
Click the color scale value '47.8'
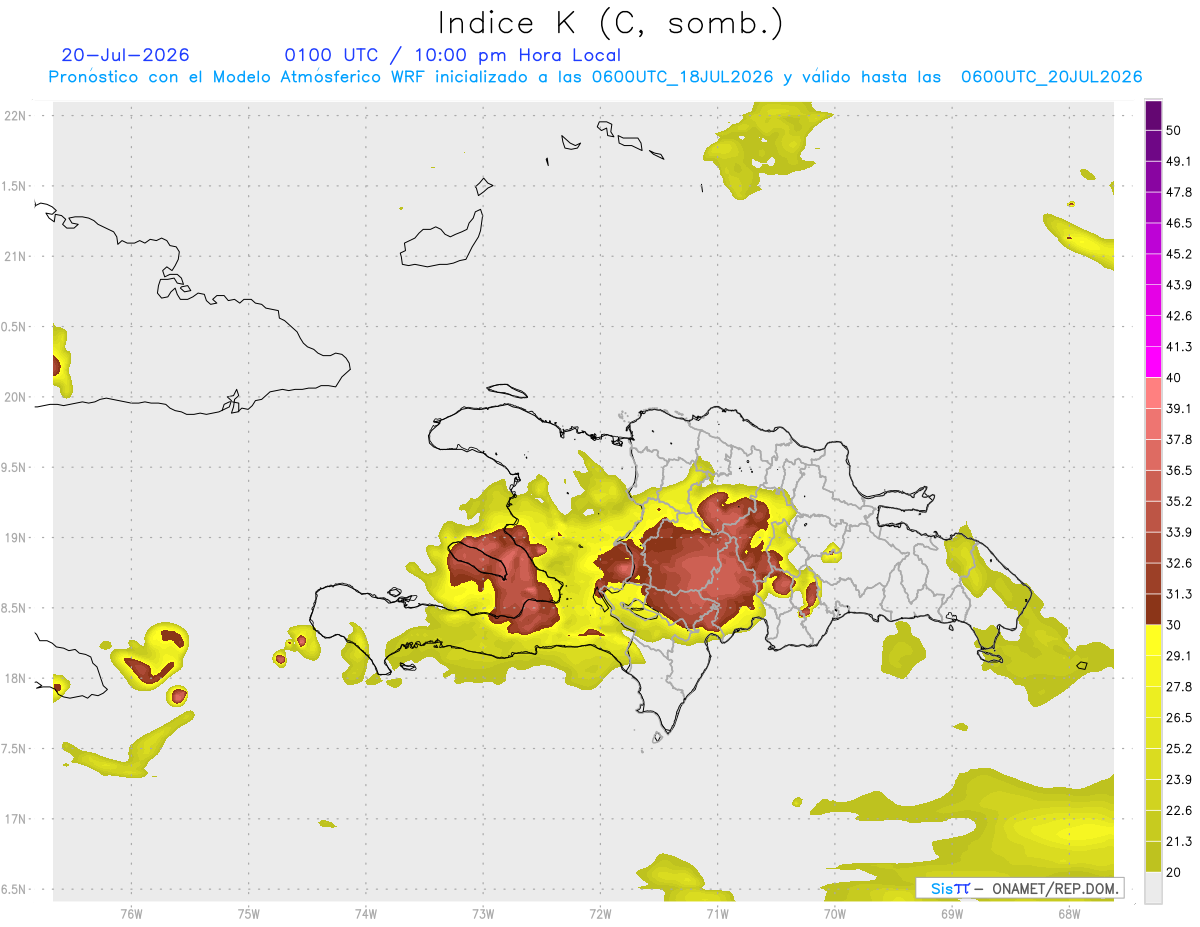1179,192
